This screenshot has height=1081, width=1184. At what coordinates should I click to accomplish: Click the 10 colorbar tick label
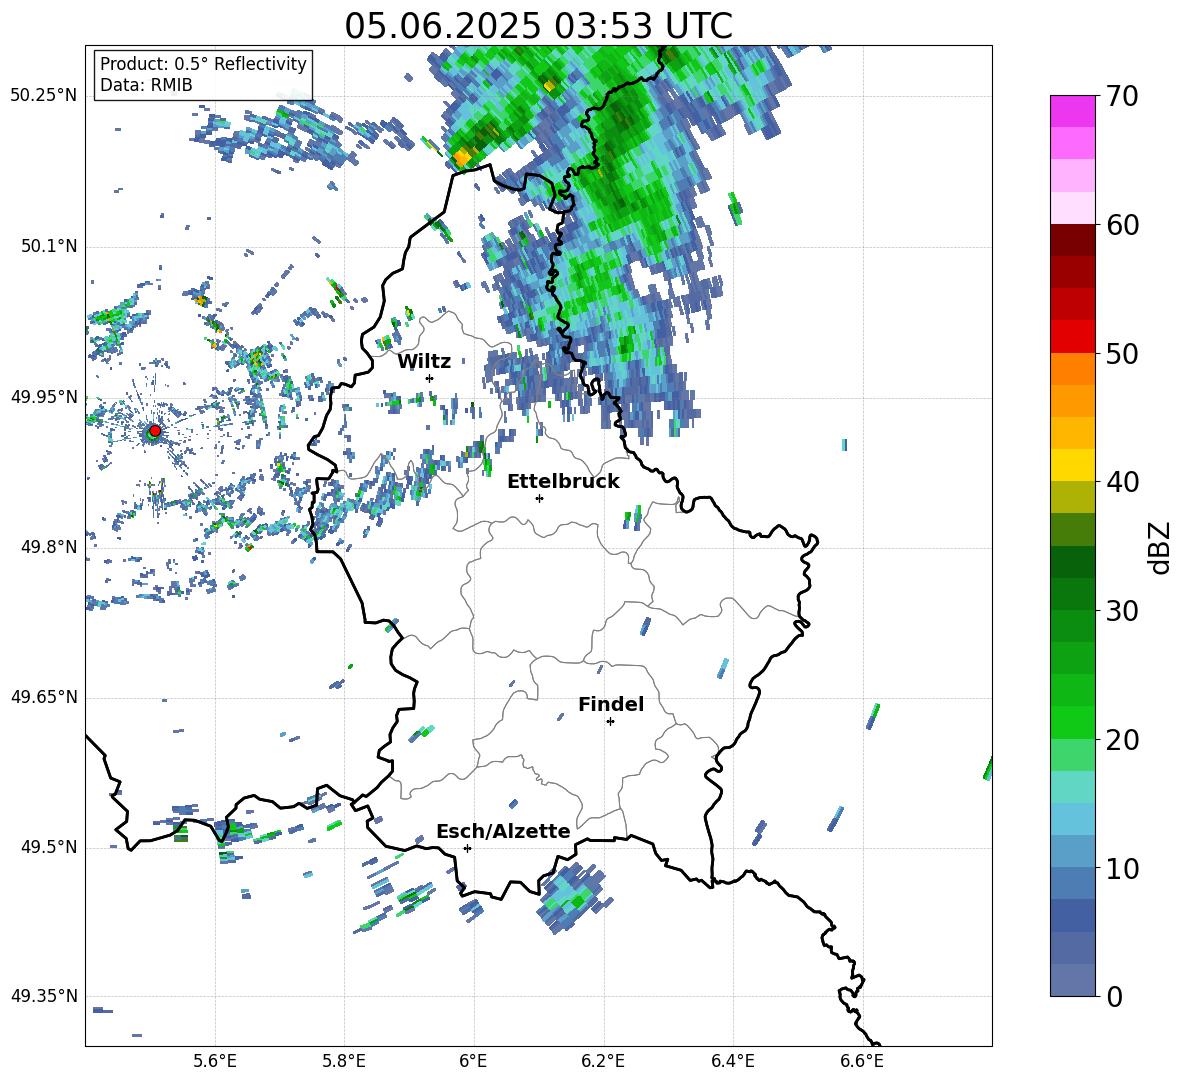pyautogui.click(x=1122, y=869)
